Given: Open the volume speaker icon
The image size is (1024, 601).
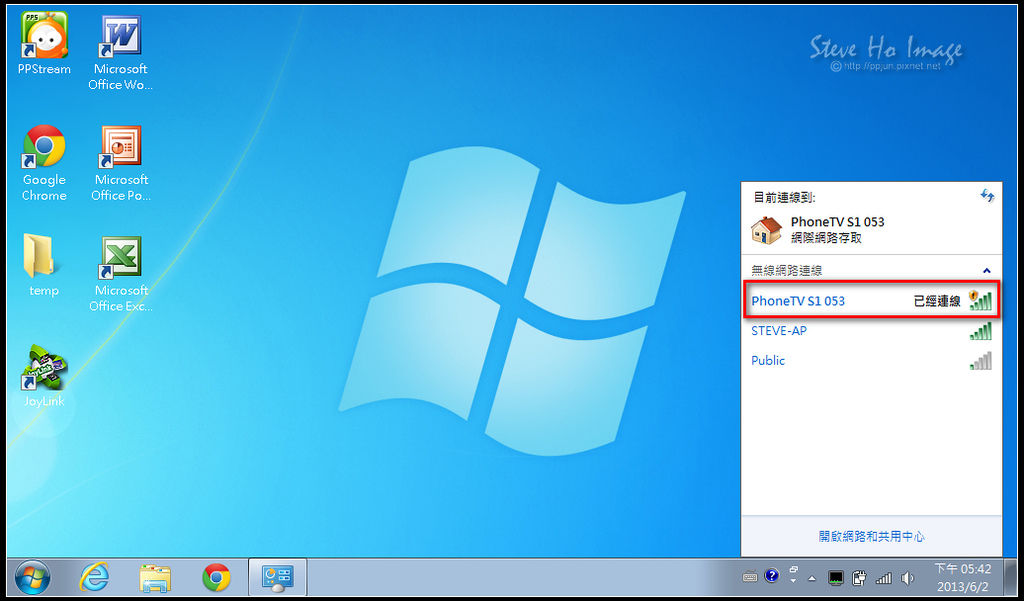Looking at the screenshot, I should 907,578.
